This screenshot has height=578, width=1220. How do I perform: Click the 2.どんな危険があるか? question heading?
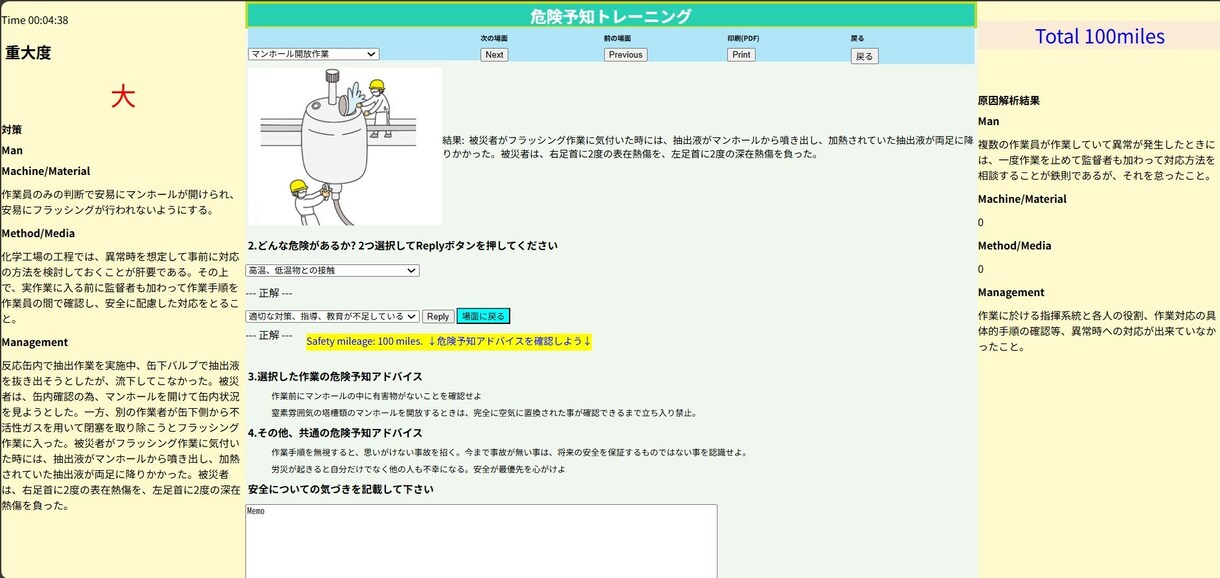(403, 245)
